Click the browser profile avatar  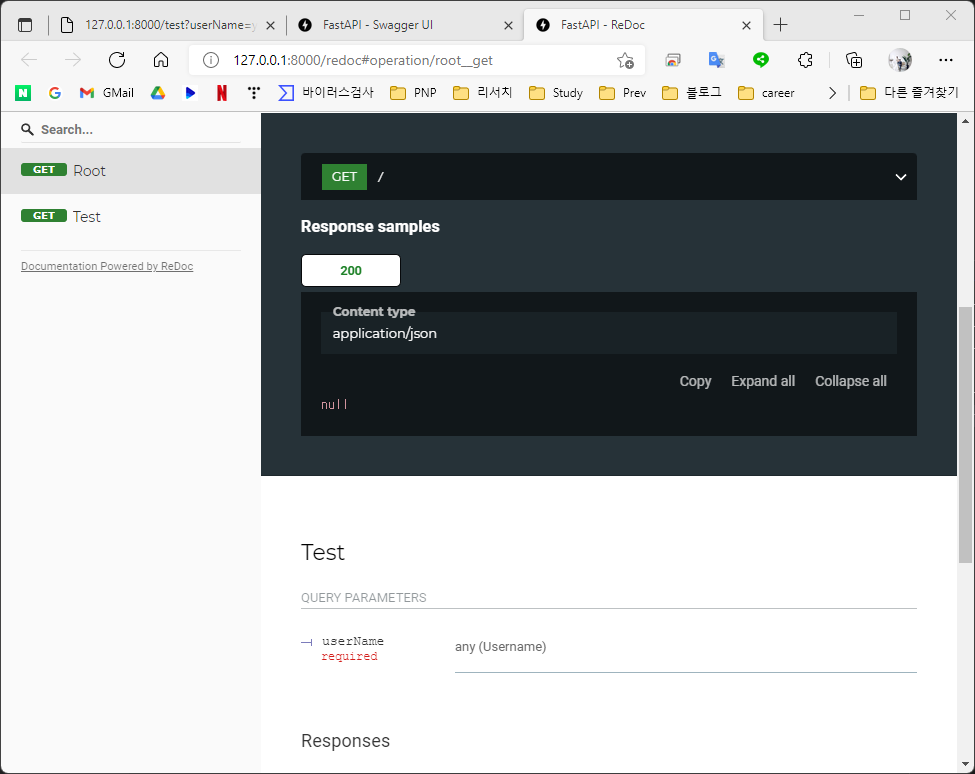[899, 60]
